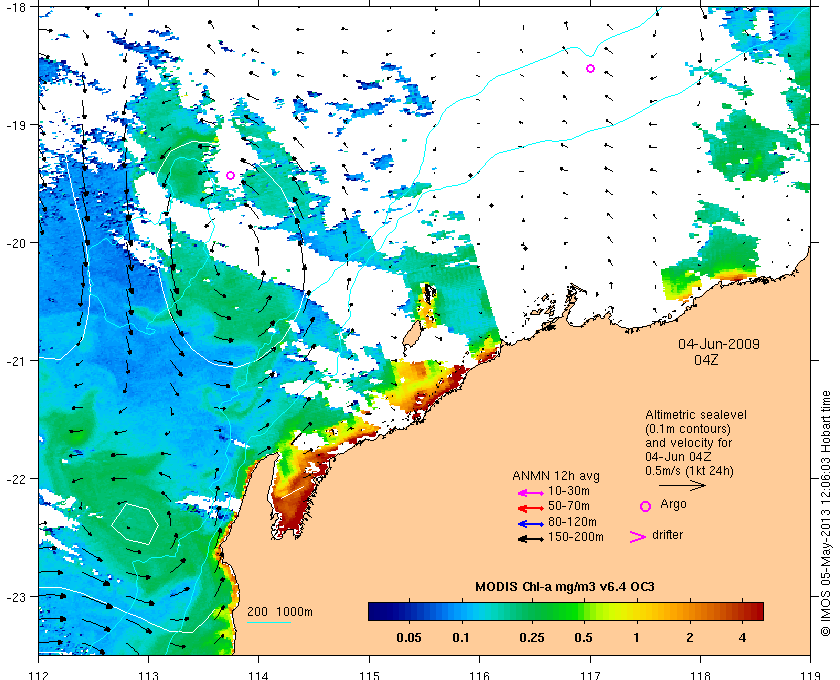Click the 115 longitude axis label
This screenshot has height=680, width=840.
pos(369,675)
